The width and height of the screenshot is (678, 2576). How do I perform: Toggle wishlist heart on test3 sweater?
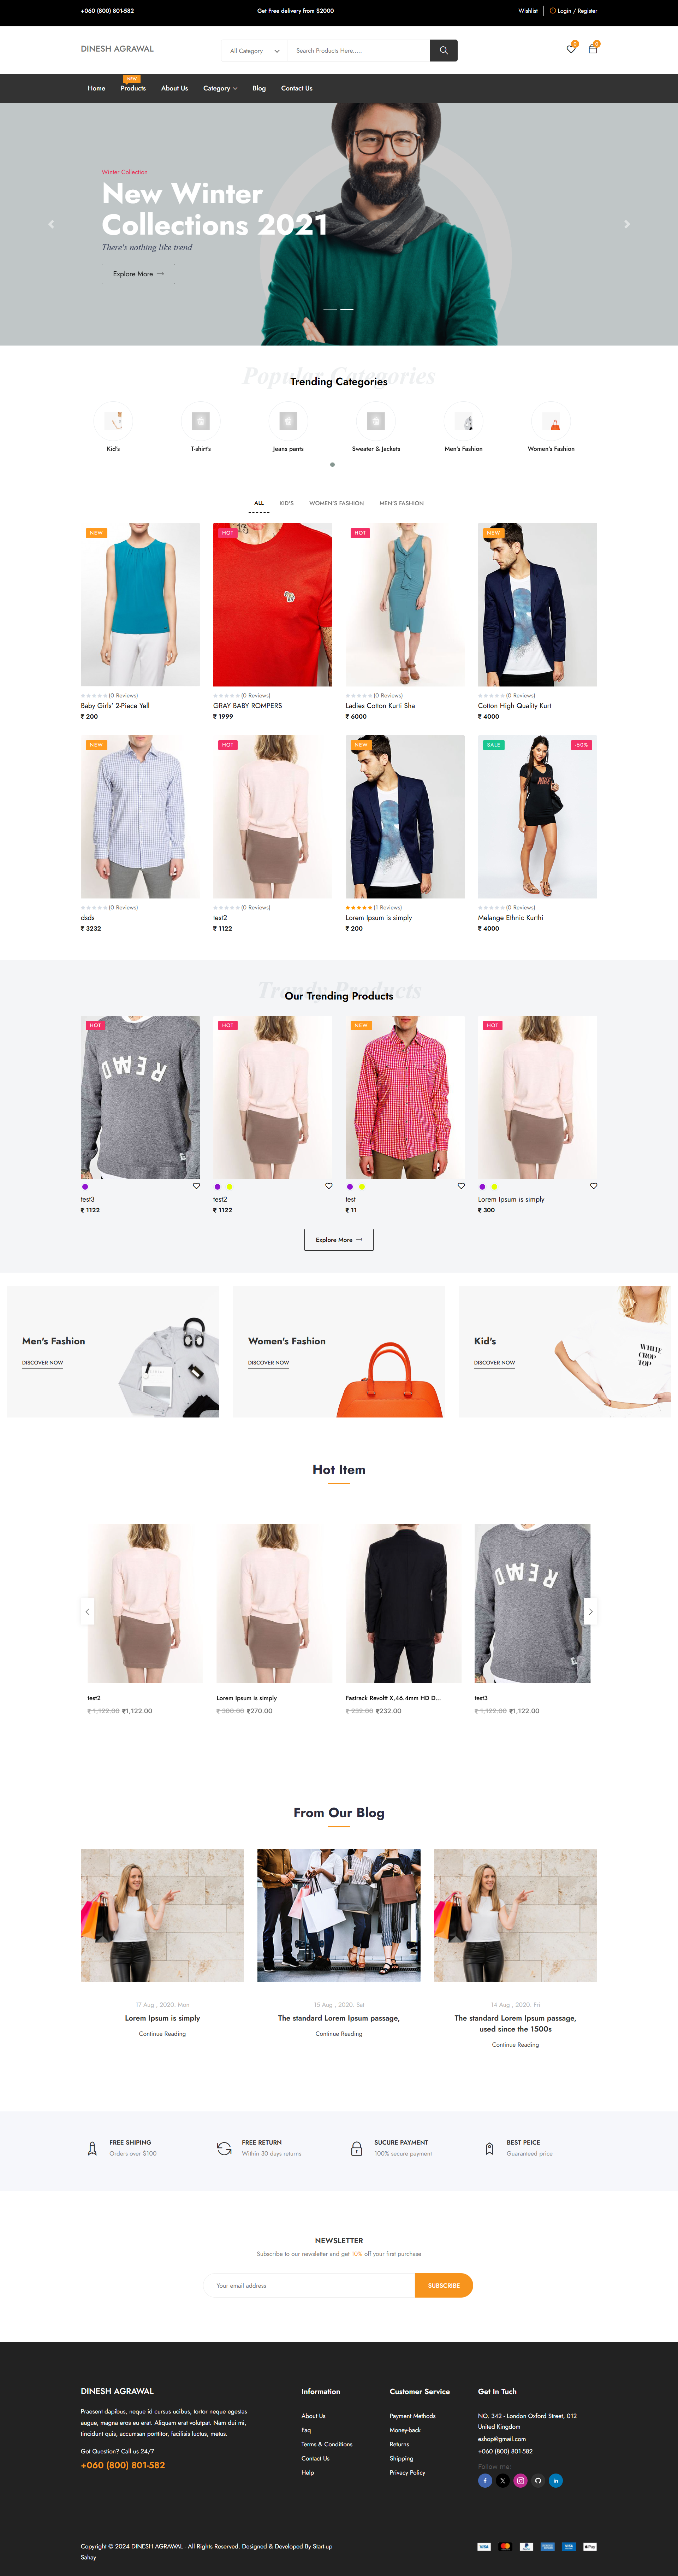196,1186
